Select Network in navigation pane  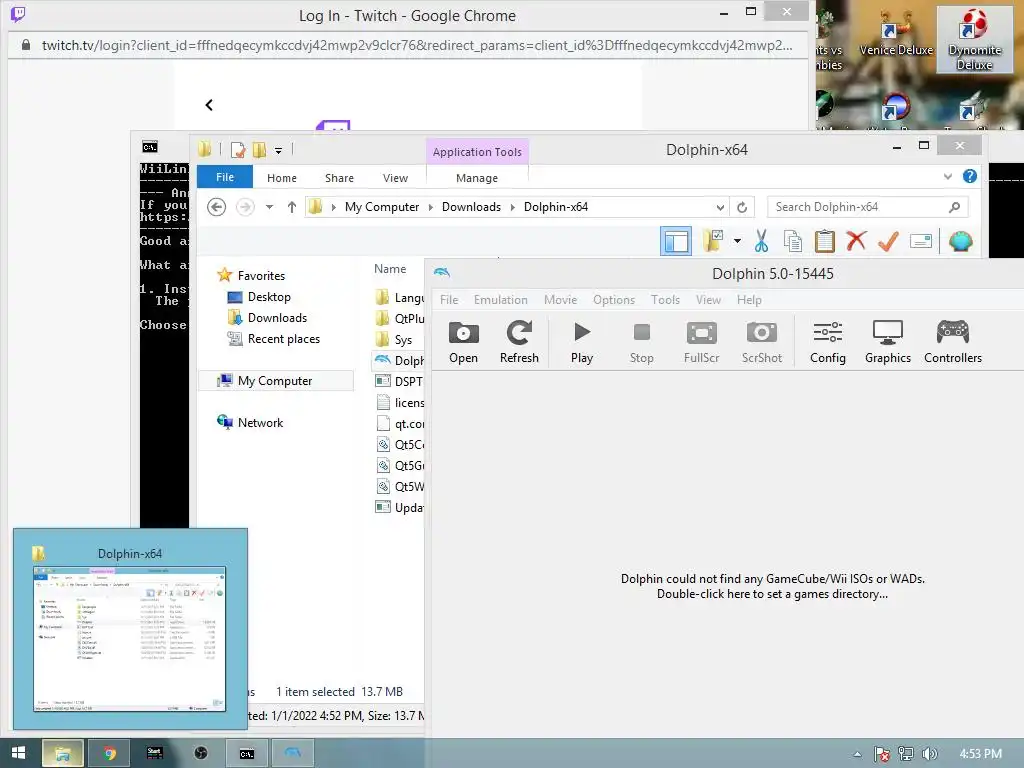(x=260, y=423)
